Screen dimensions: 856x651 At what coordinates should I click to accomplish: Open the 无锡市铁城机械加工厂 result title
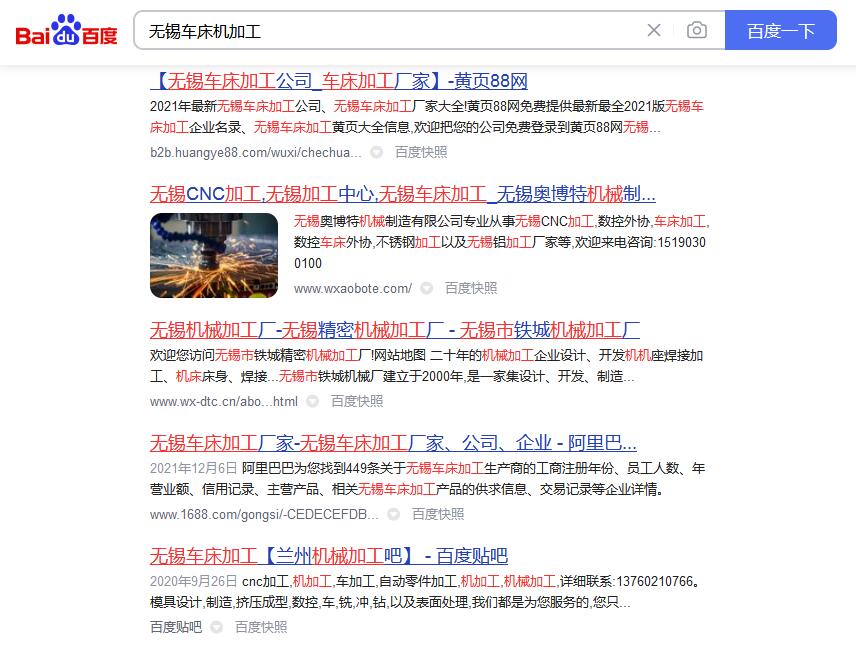pos(395,330)
